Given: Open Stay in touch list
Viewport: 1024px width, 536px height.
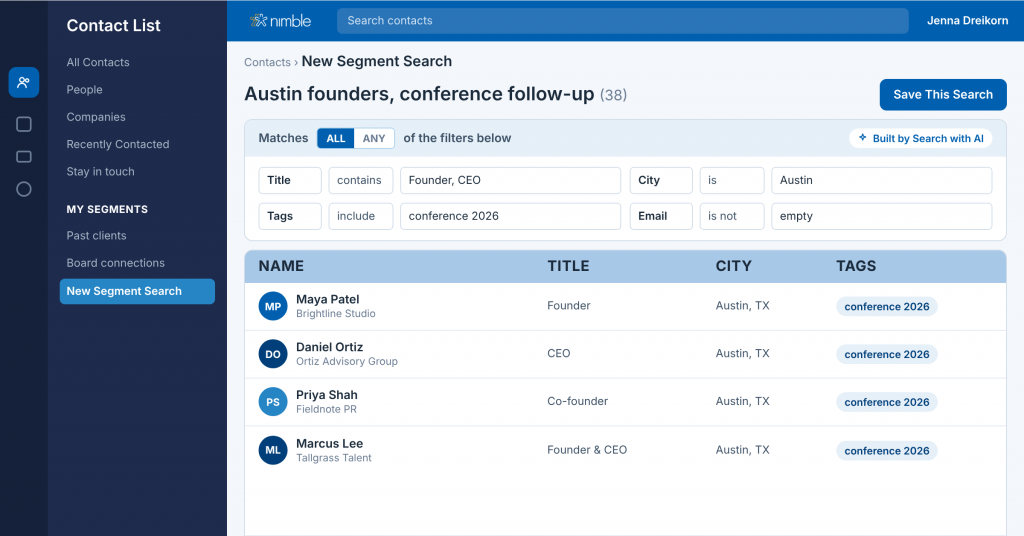Looking at the screenshot, I should point(100,172).
